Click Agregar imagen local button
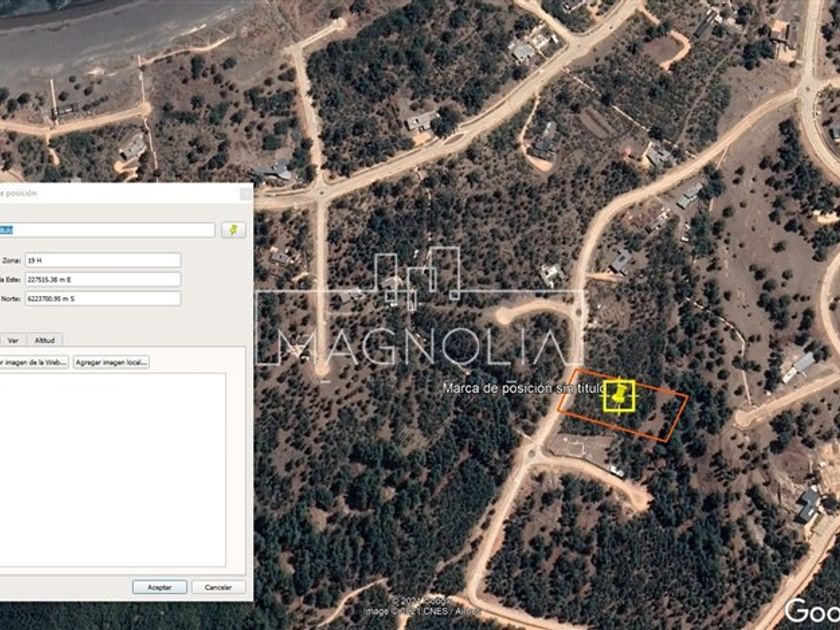The image size is (840, 630). click(x=111, y=363)
